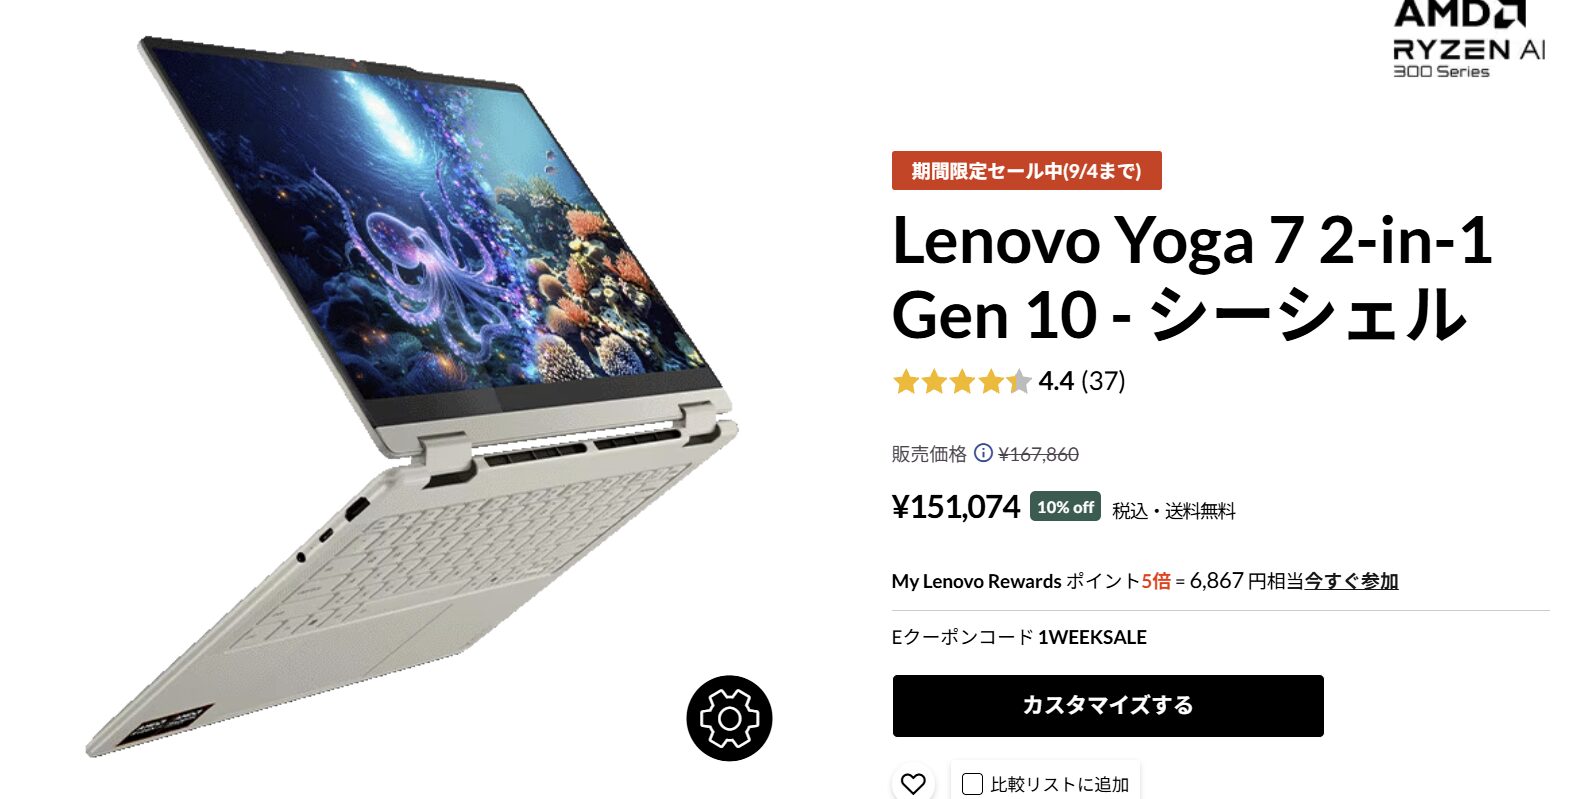Click the gear icon on product image
Viewport: 1594px width, 799px height.
coord(729,718)
